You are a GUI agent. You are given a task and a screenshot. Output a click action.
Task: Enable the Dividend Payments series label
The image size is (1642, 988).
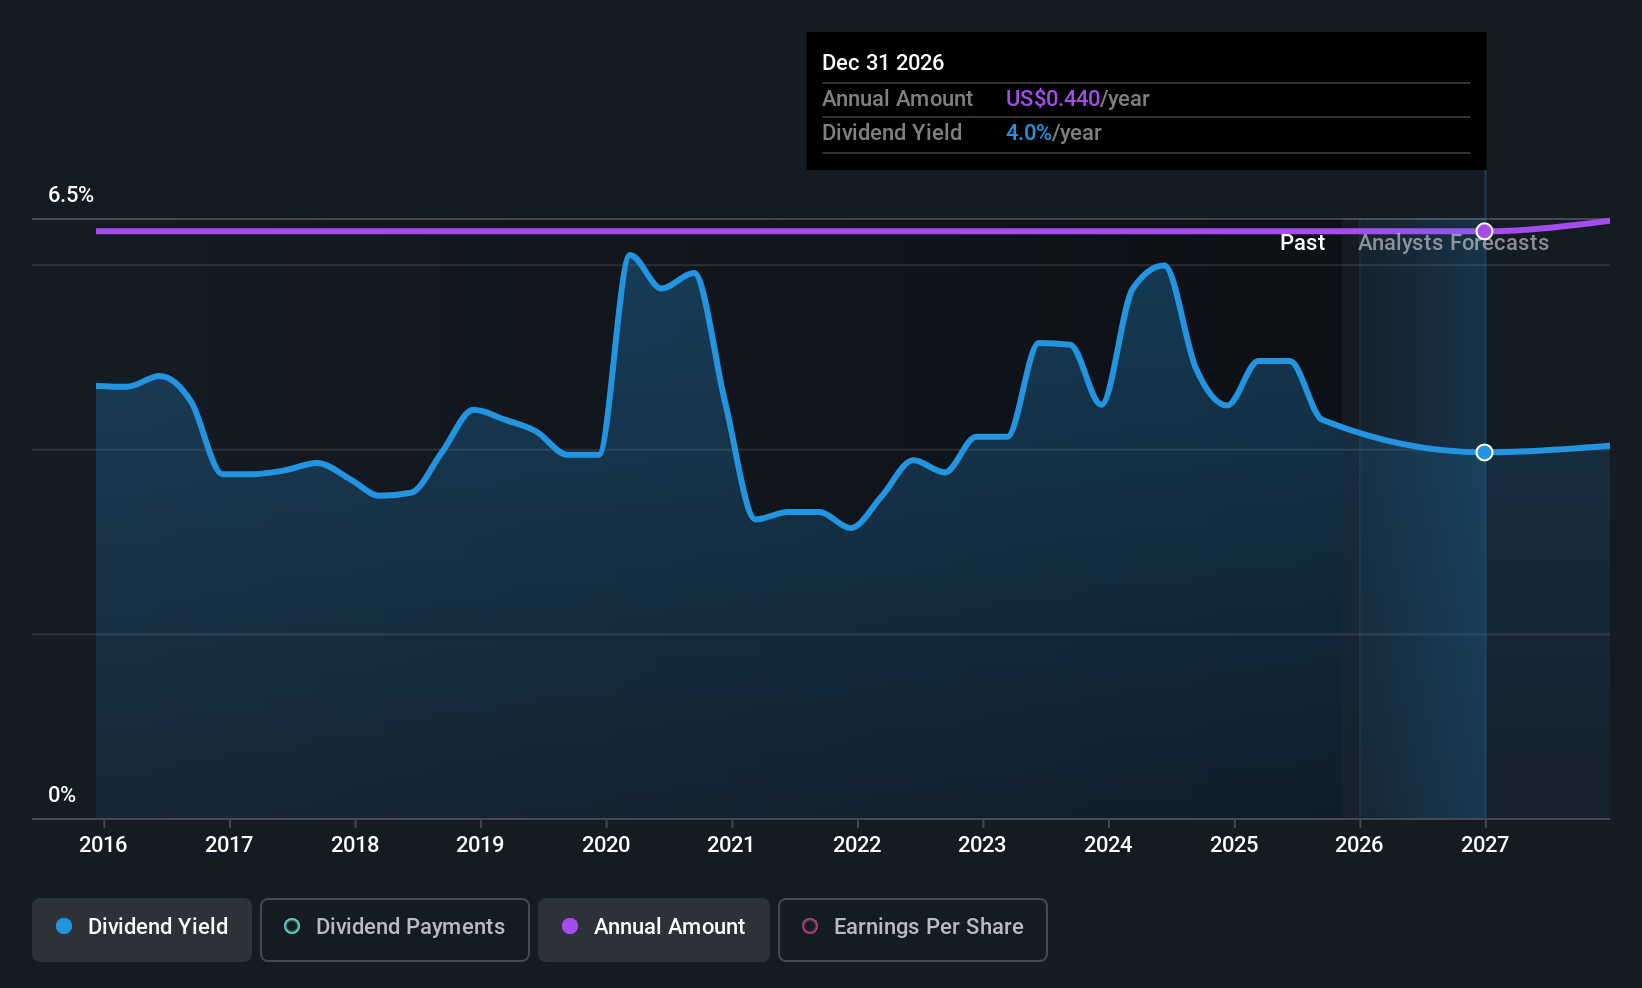410,927
